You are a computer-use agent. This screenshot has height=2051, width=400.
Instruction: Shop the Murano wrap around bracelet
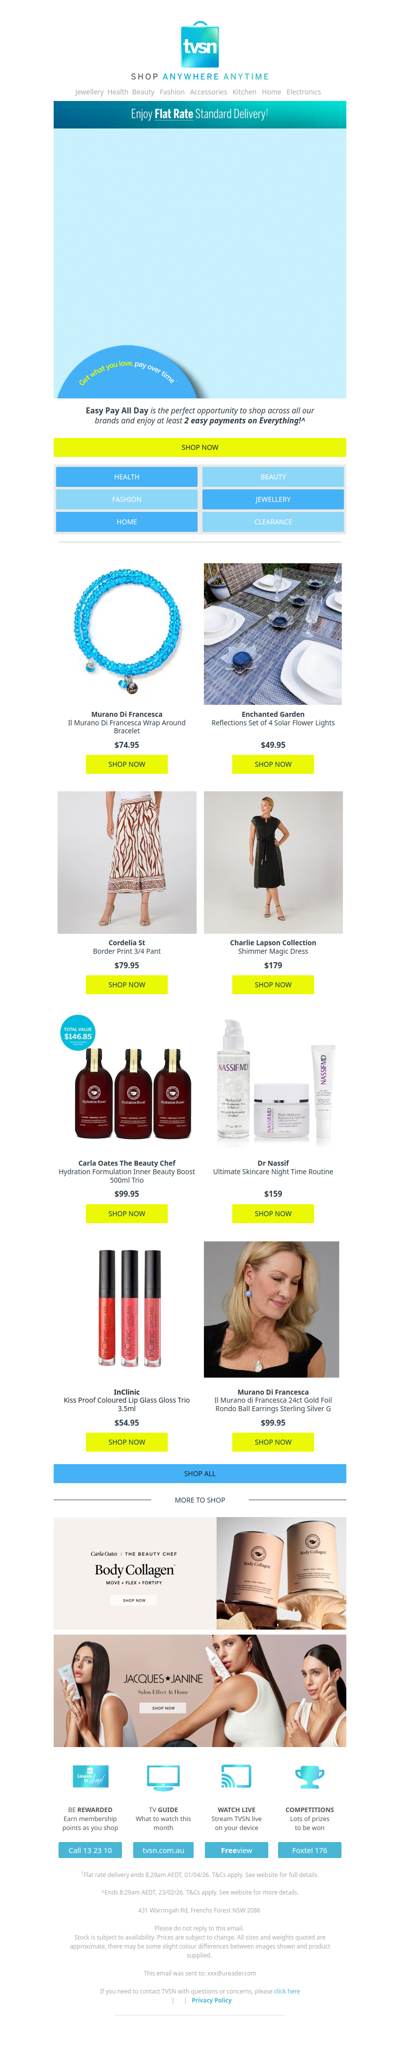pos(127,764)
